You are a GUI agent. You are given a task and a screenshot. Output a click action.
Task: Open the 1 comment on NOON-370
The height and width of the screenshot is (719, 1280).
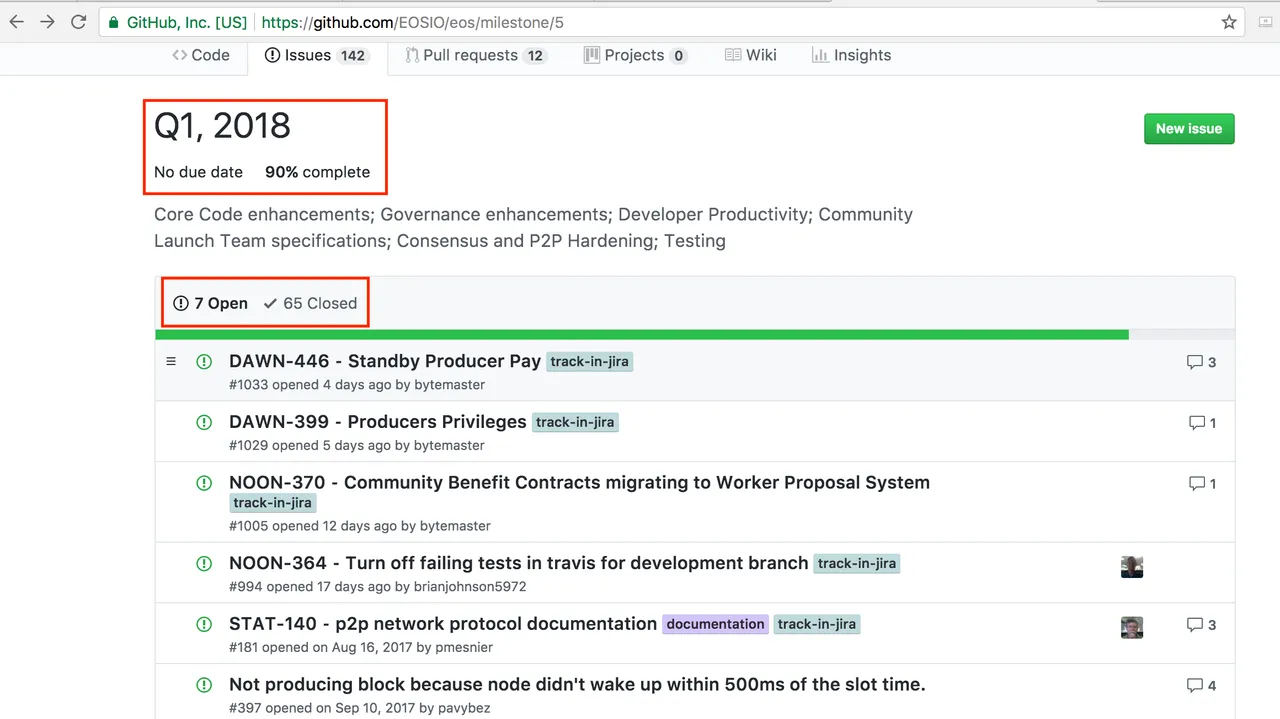[1202, 483]
